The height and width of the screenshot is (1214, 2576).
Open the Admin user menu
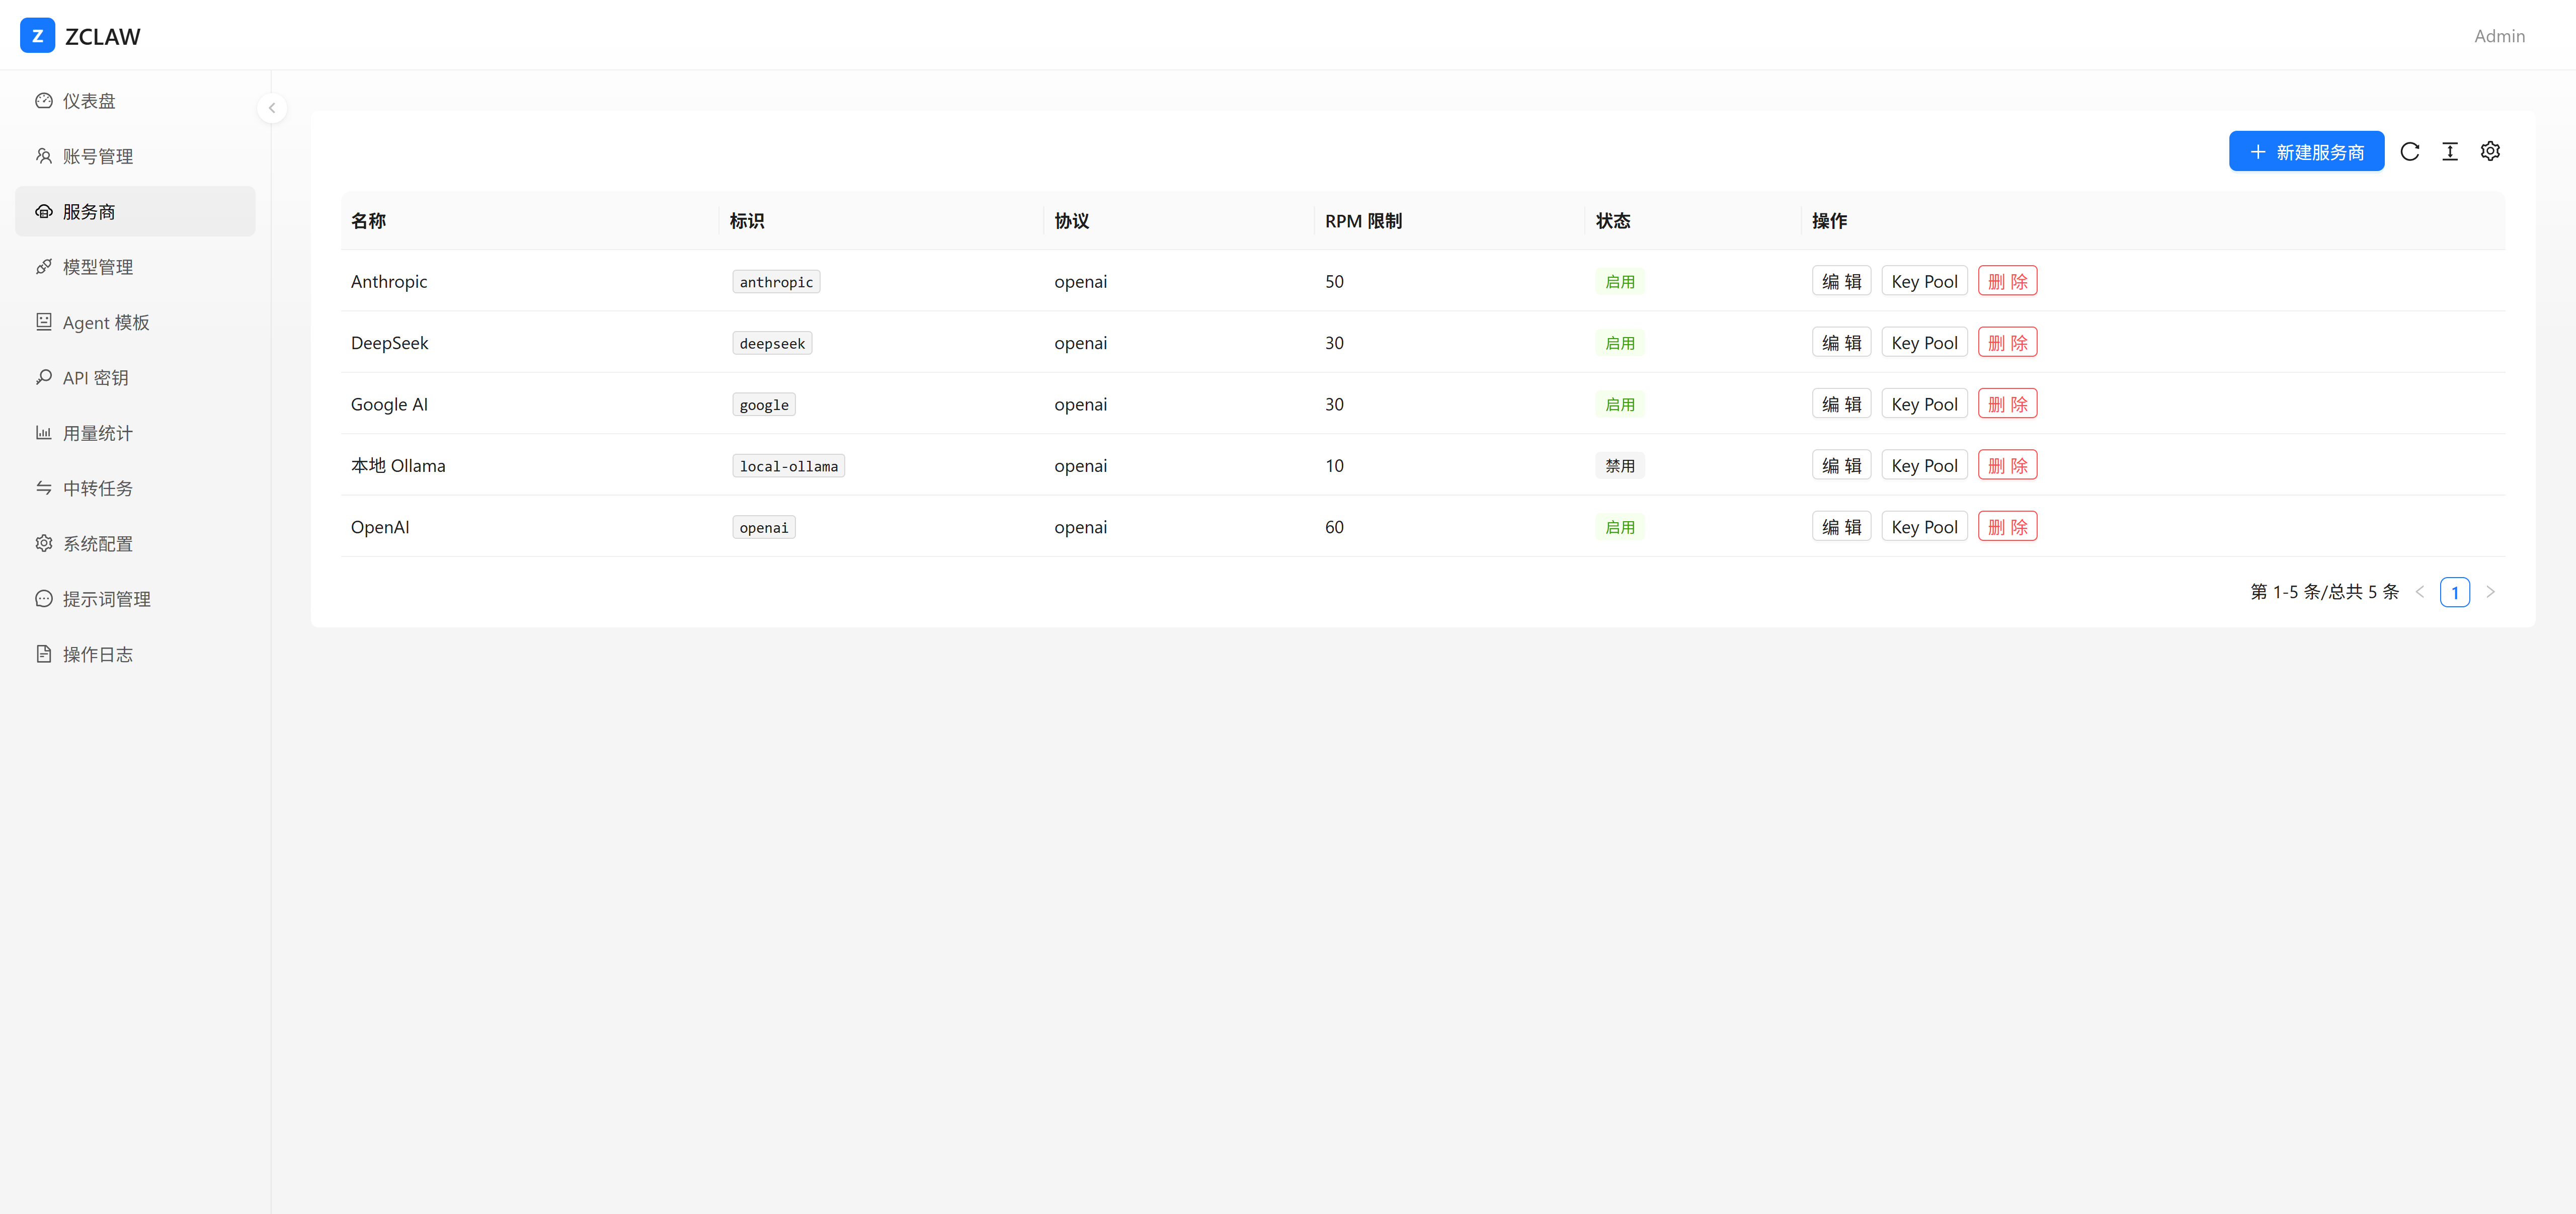[2499, 36]
